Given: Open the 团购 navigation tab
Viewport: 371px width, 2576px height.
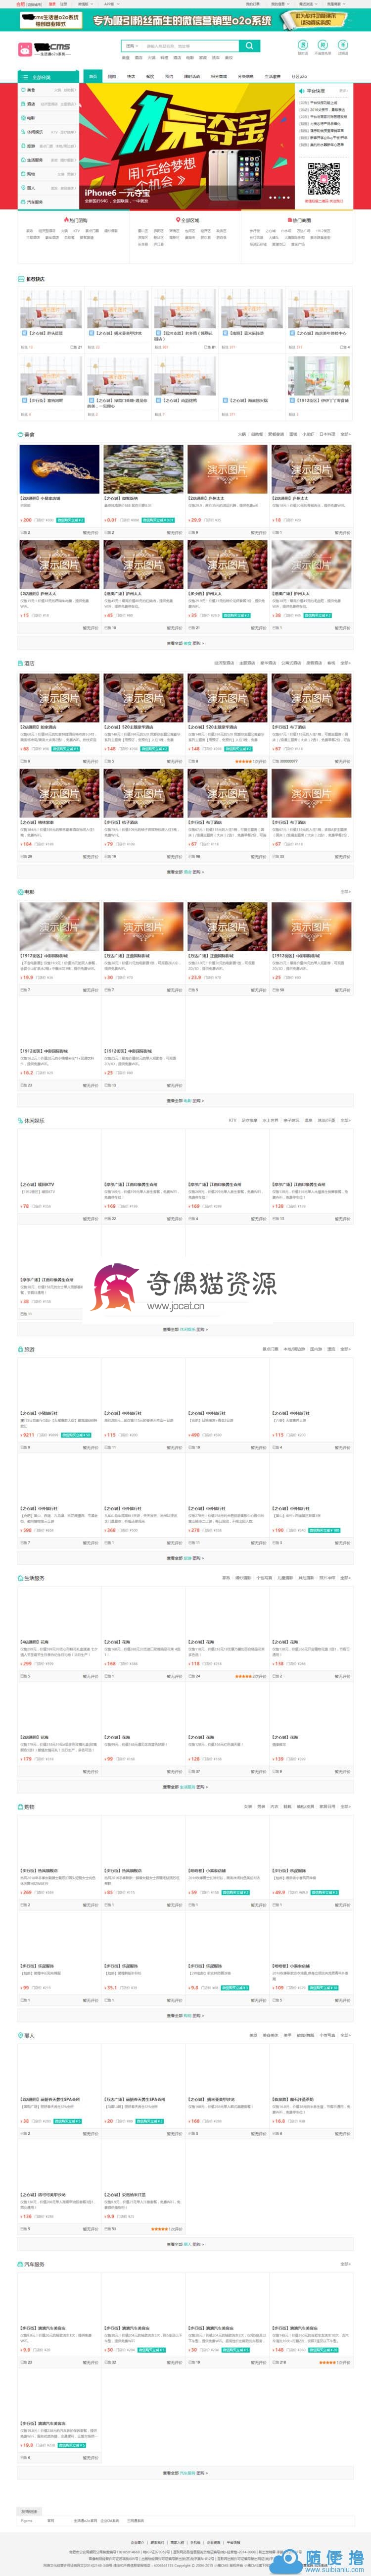Looking at the screenshot, I should point(112,76).
